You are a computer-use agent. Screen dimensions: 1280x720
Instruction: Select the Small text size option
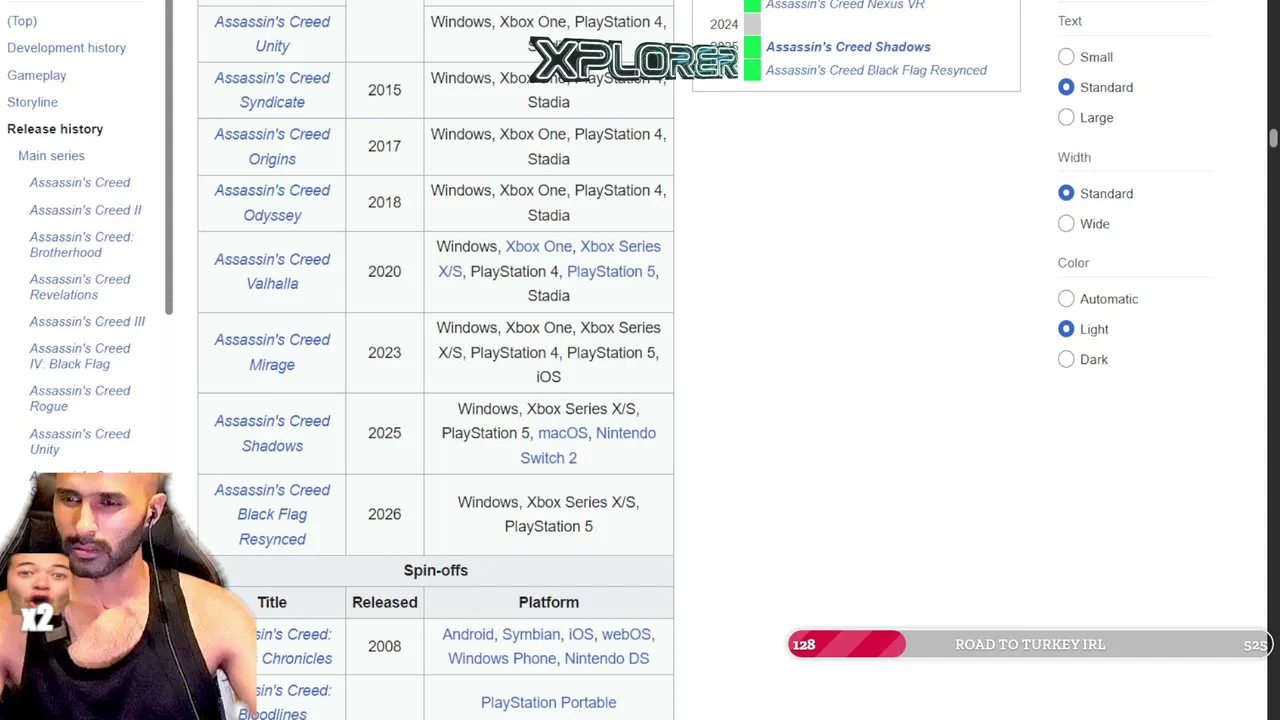click(1066, 57)
